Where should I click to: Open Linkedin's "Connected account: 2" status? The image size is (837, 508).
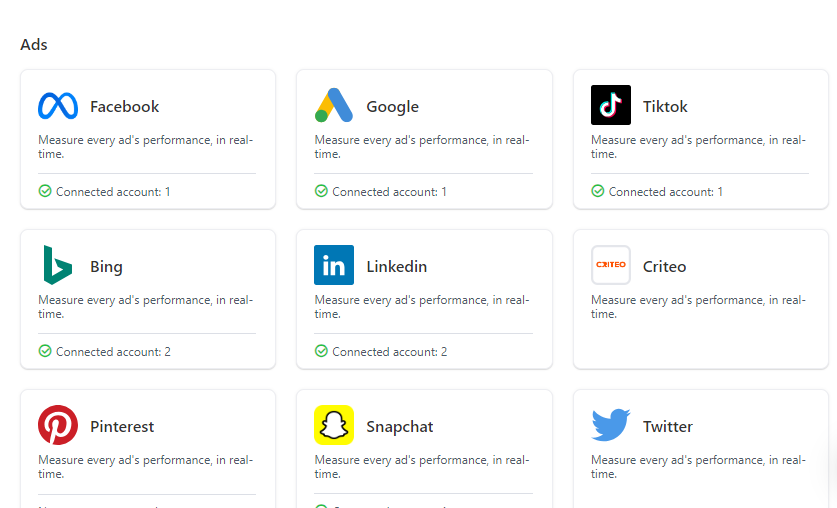point(389,352)
